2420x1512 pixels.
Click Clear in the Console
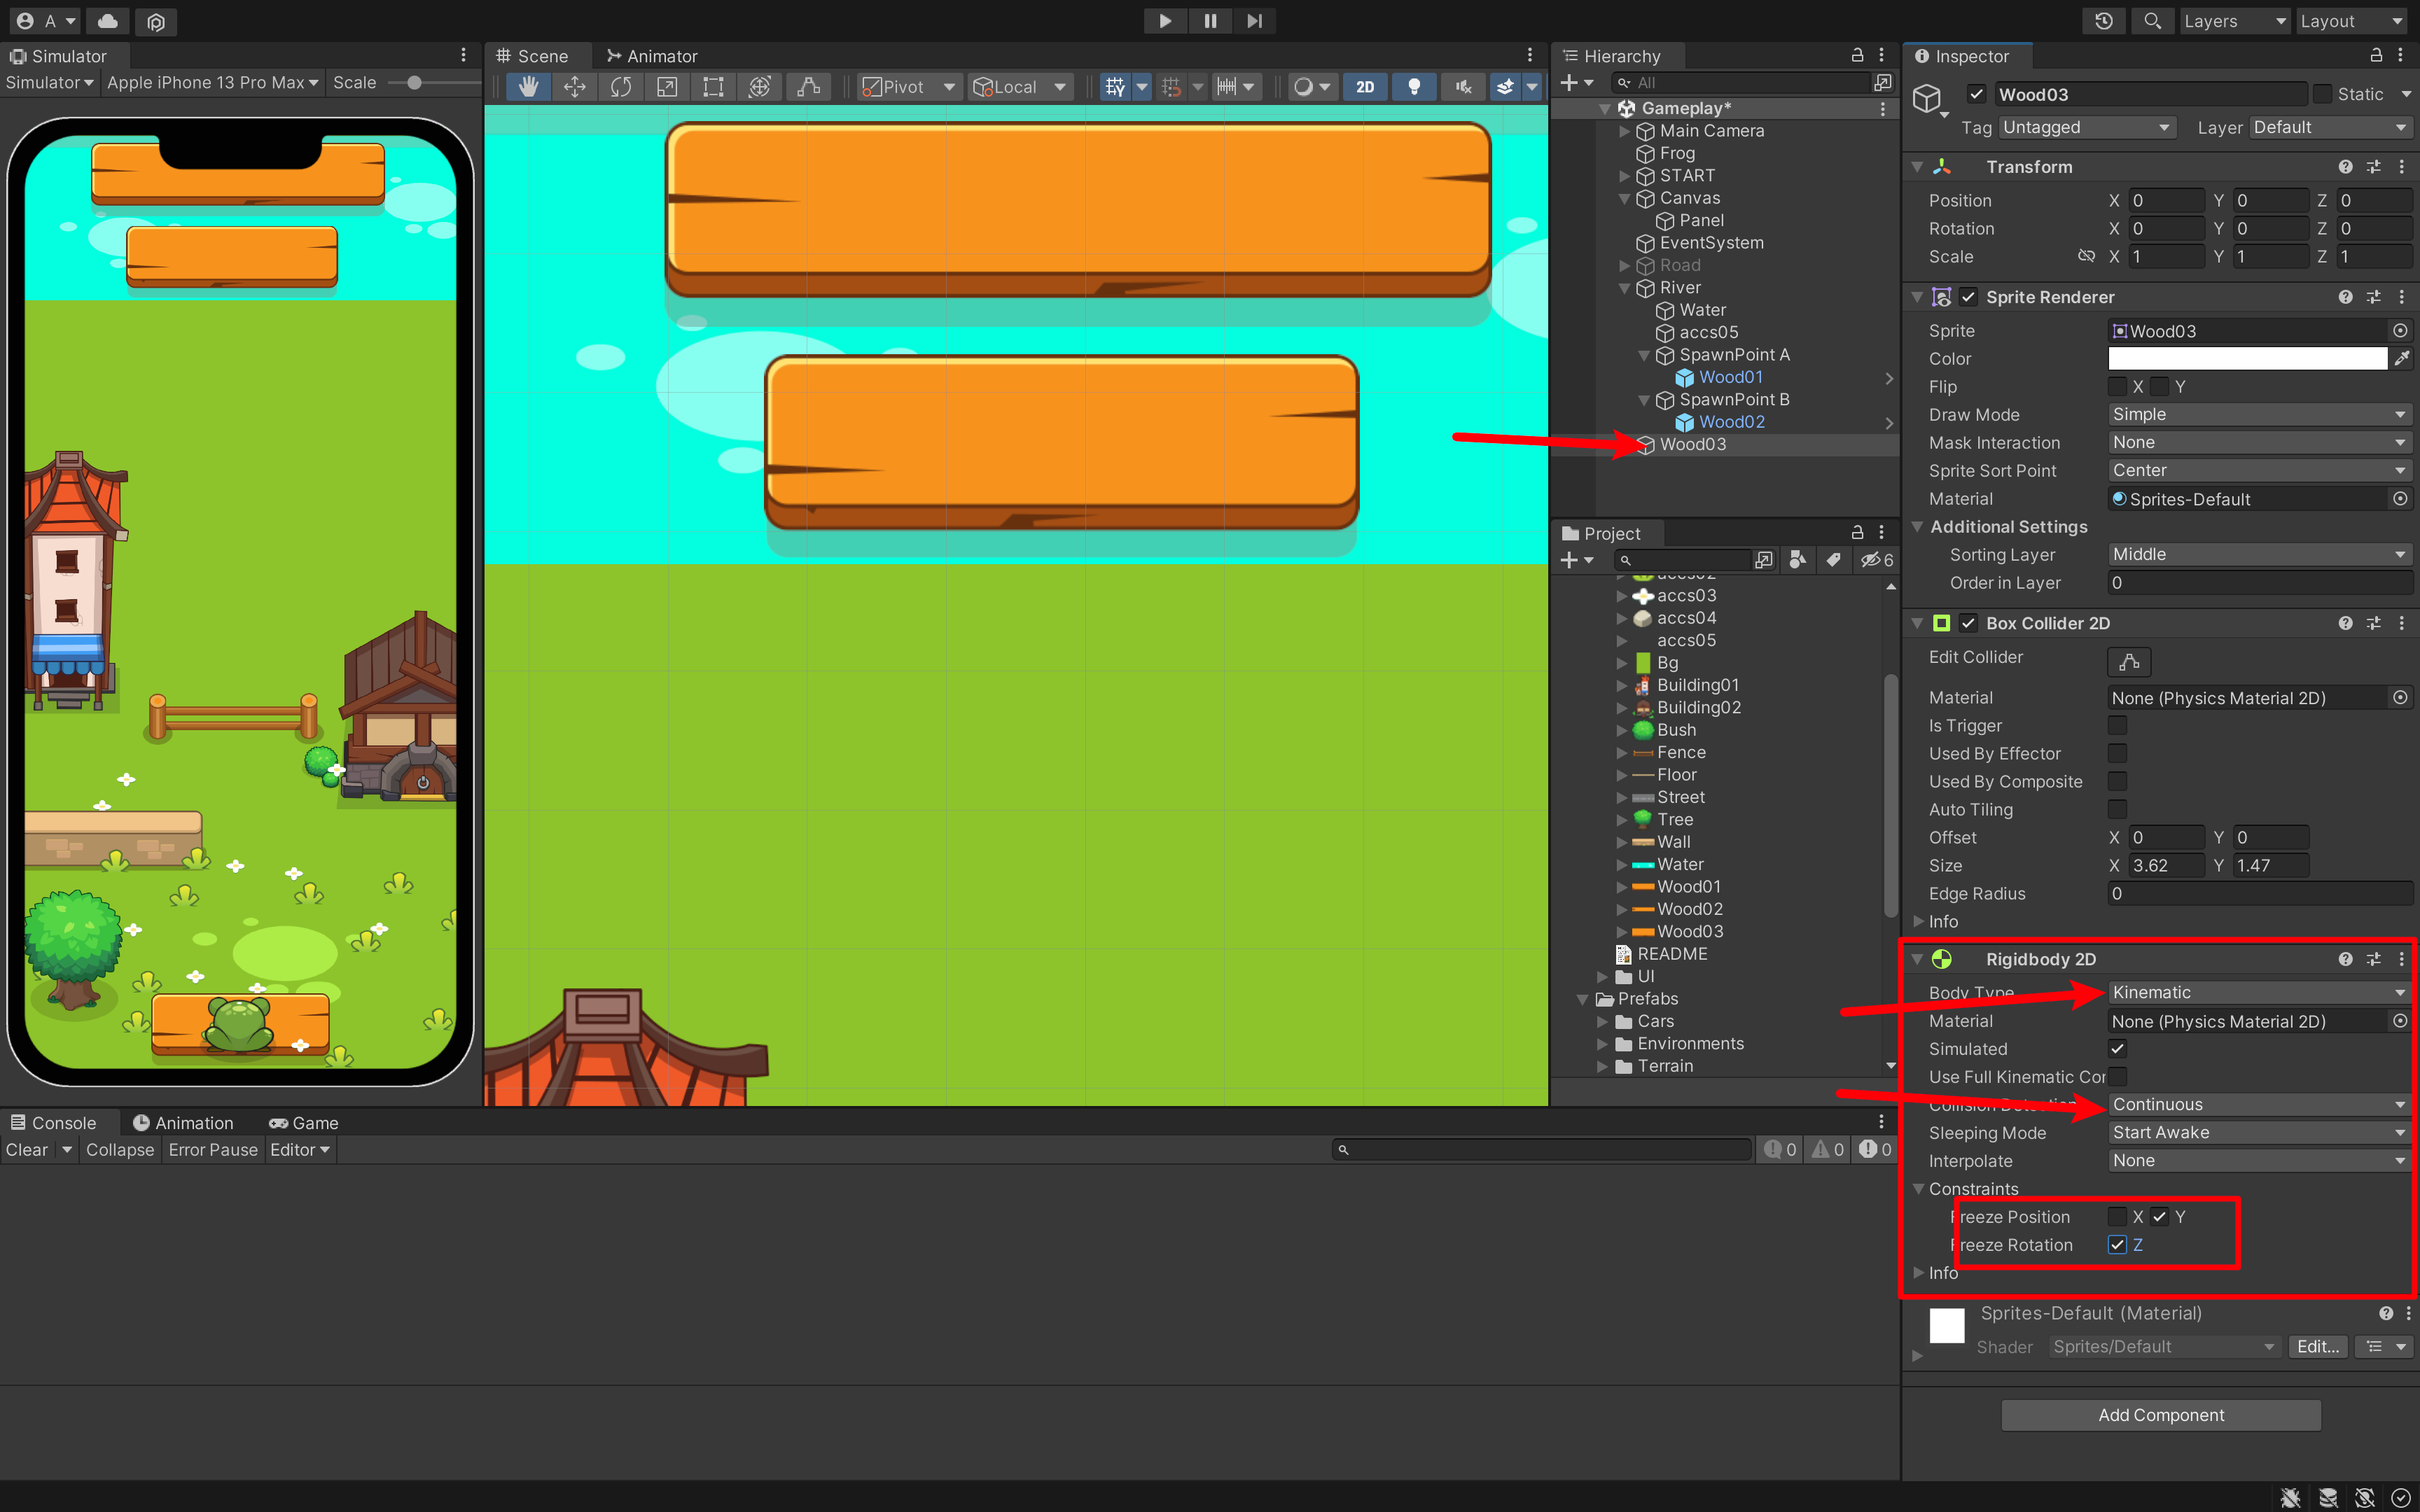click(x=26, y=1150)
